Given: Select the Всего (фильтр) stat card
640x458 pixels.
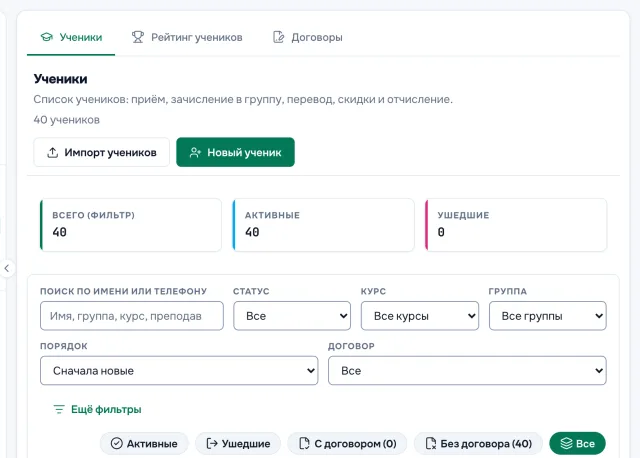Looking at the screenshot, I should (131, 225).
